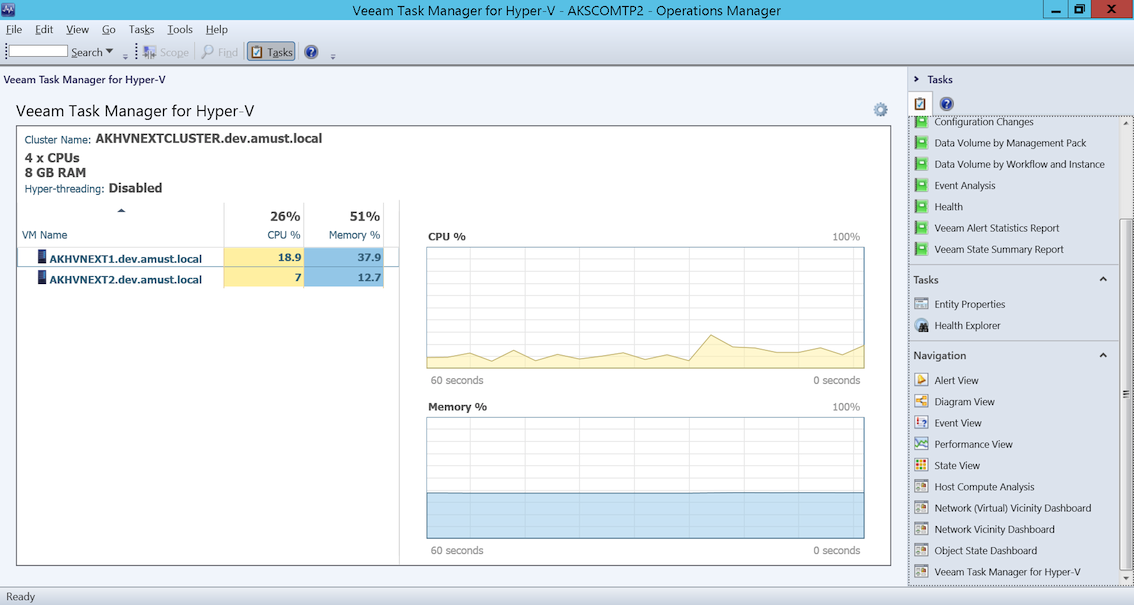Click the Alert View icon
The height and width of the screenshot is (605, 1134).
tap(921, 380)
